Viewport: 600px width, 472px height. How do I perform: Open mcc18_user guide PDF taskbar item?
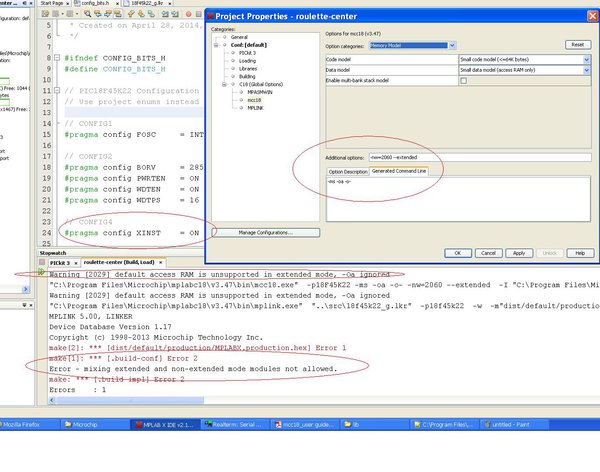pos(305,425)
